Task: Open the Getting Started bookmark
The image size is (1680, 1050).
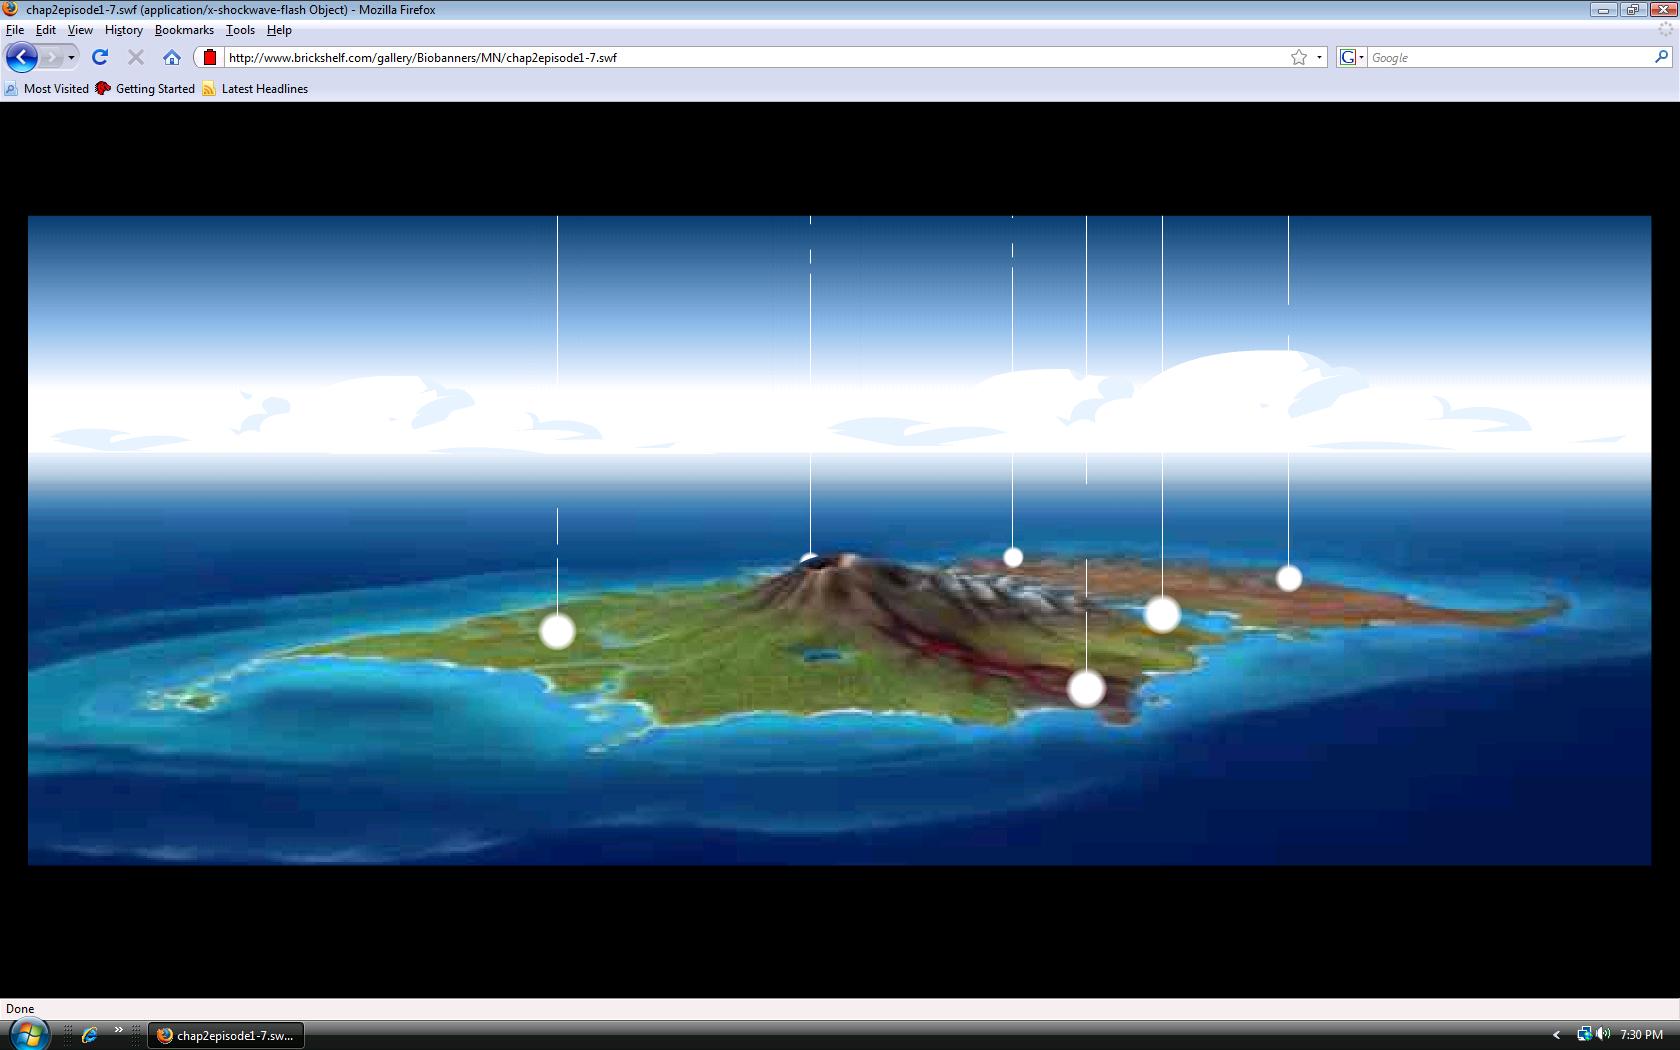Action: tap(146, 89)
